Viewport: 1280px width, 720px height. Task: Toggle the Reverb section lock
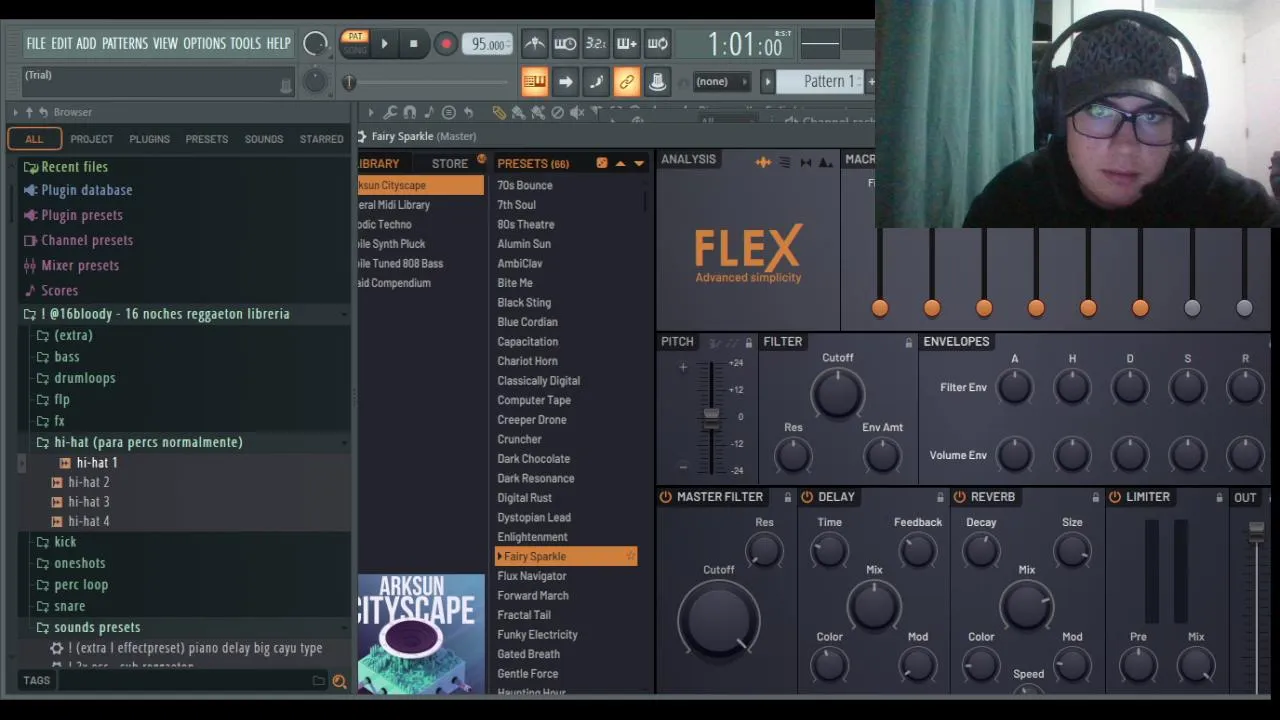(1095, 497)
